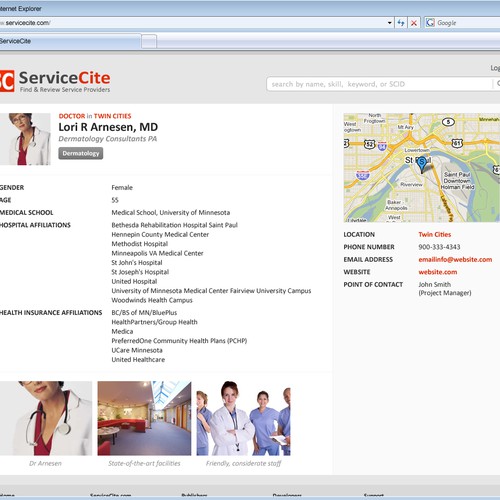
Task: Click Minneapolis VA Medical Center entry
Action: click(157, 253)
